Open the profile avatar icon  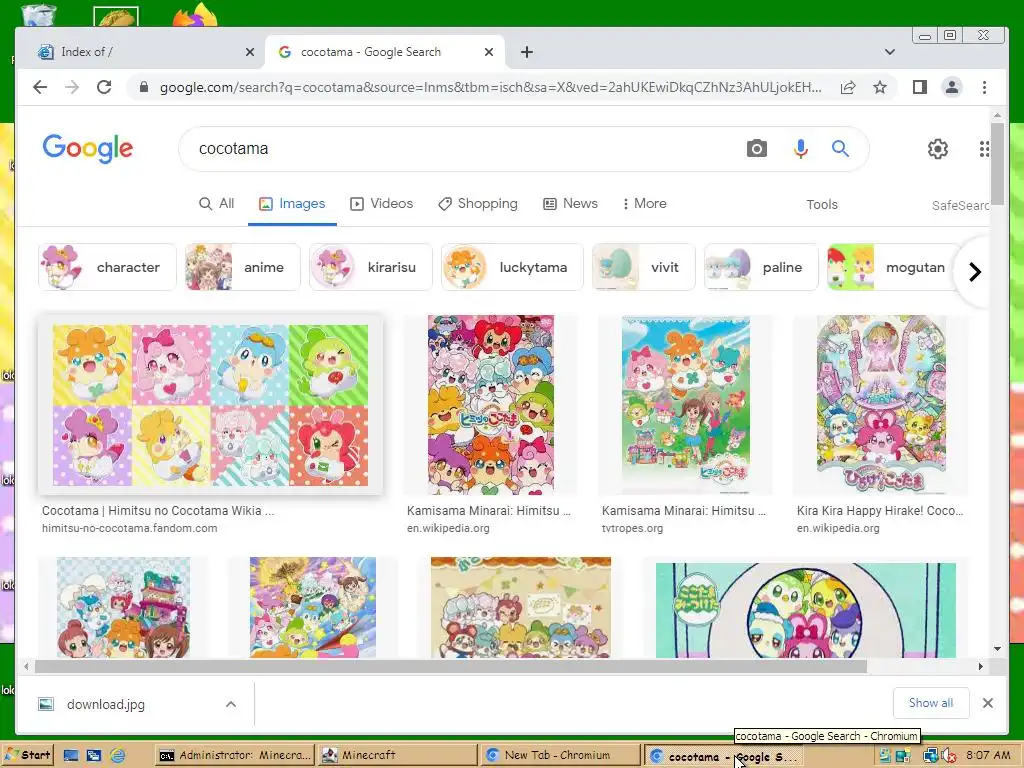pyautogui.click(x=952, y=87)
